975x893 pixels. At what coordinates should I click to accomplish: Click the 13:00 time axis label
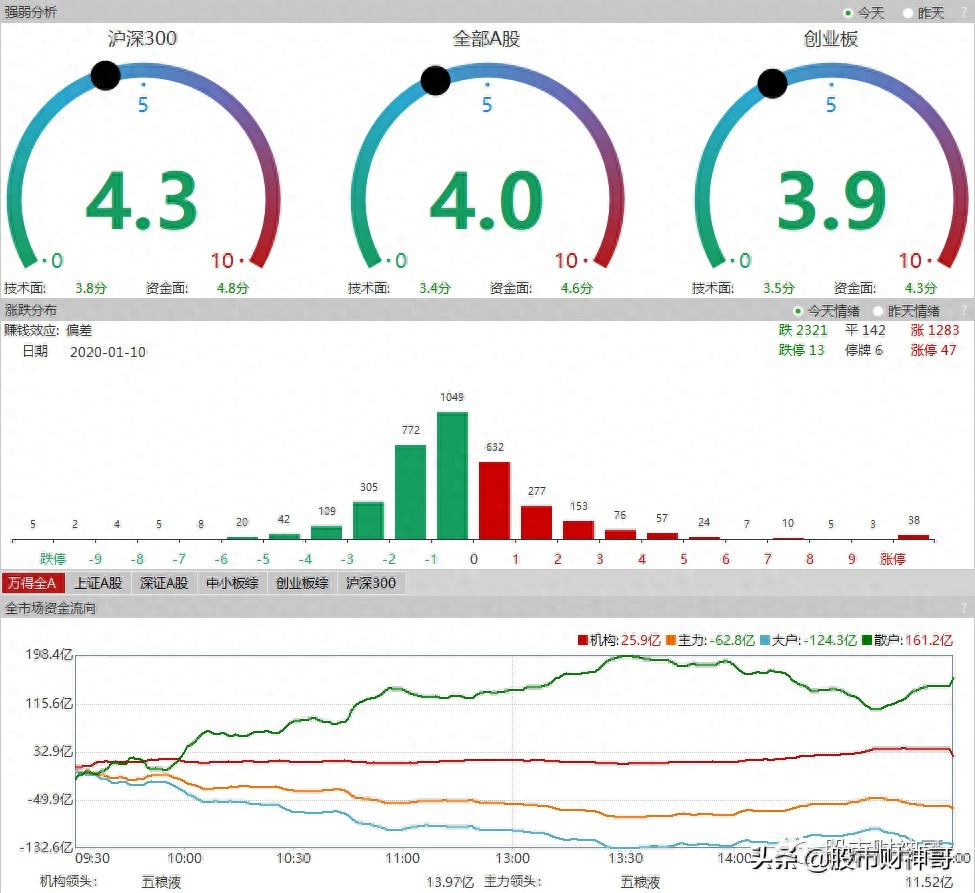512,858
